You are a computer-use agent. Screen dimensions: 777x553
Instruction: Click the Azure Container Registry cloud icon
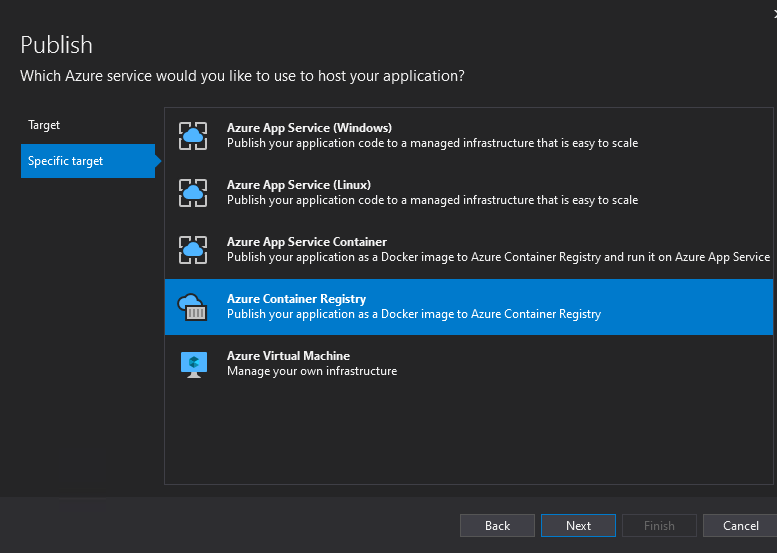[192, 307]
